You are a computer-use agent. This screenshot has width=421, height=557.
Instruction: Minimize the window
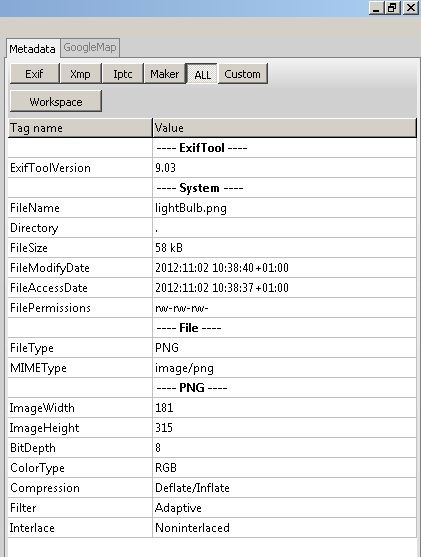(377, 7)
